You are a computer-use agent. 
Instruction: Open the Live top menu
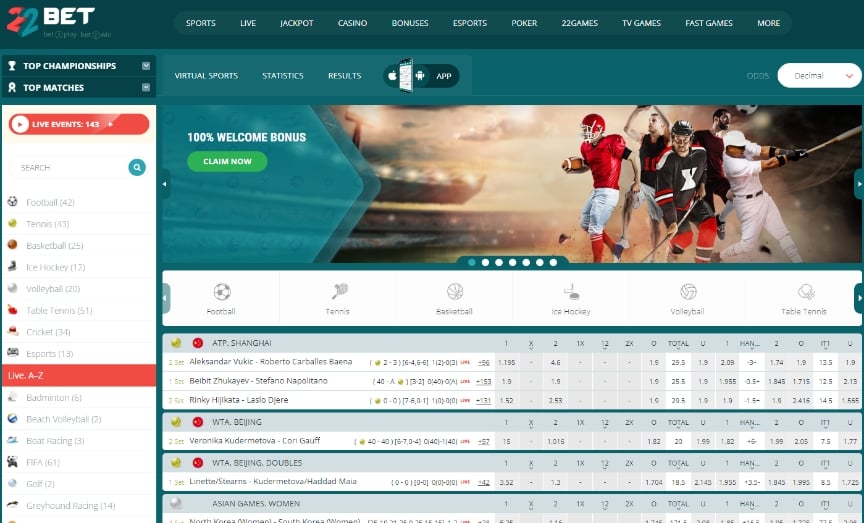click(248, 23)
